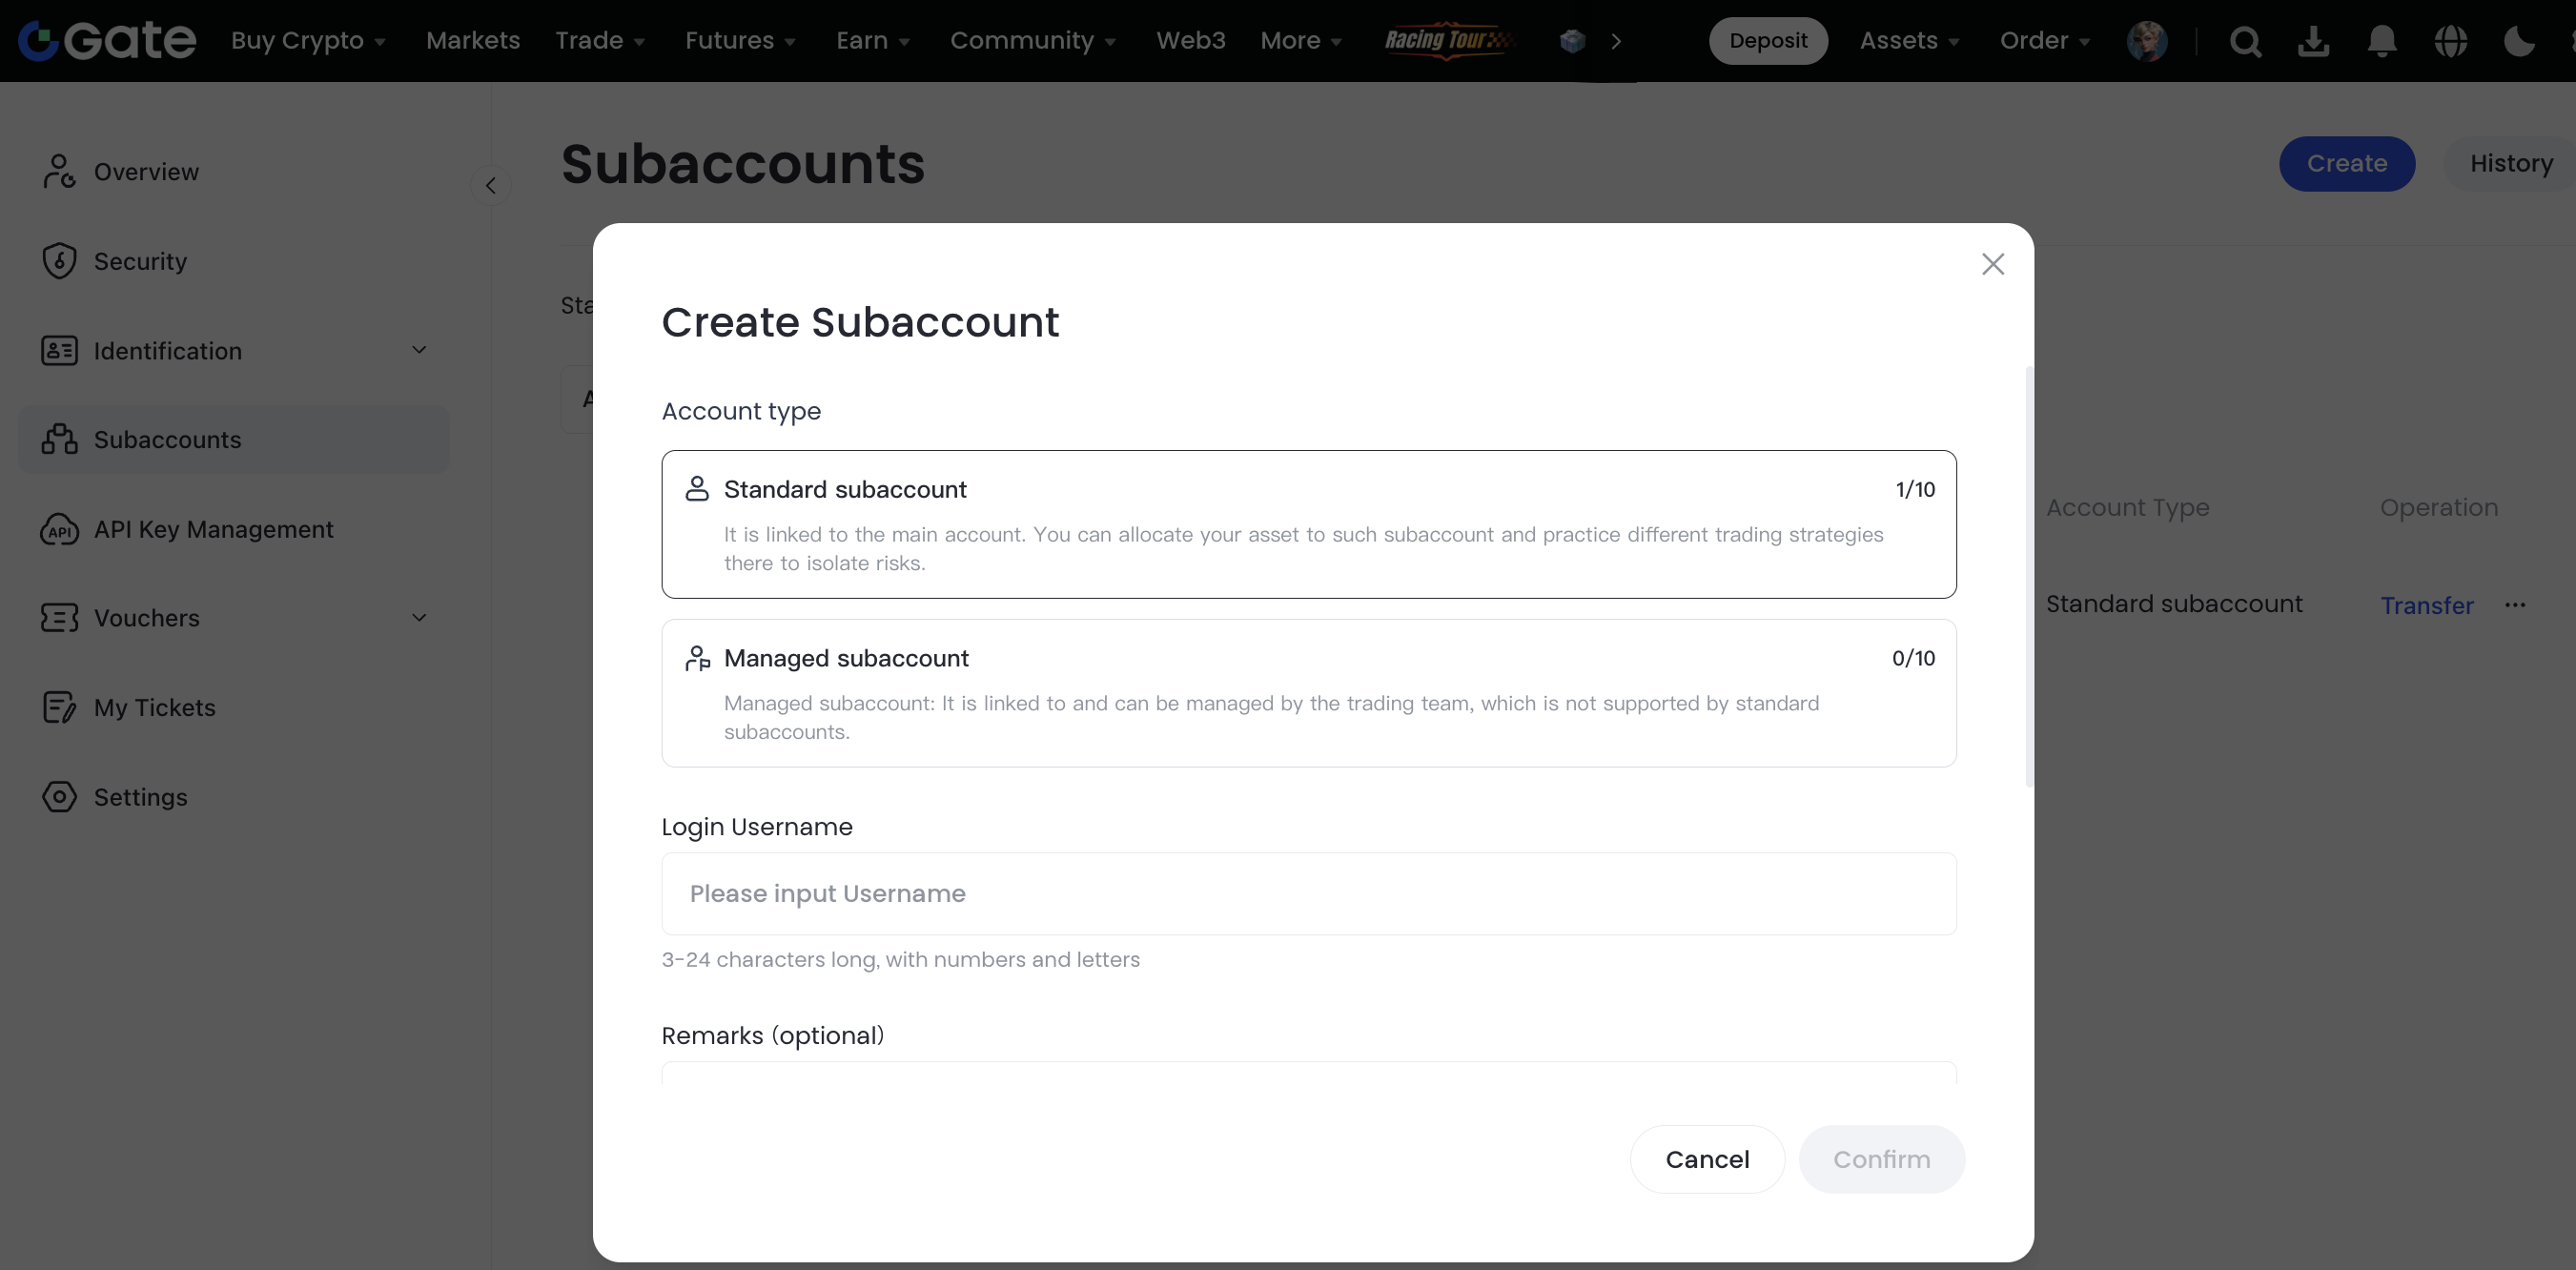Open notifications bell icon
The width and height of the screenshot is (2576, 1270).
coord(2382,41)
